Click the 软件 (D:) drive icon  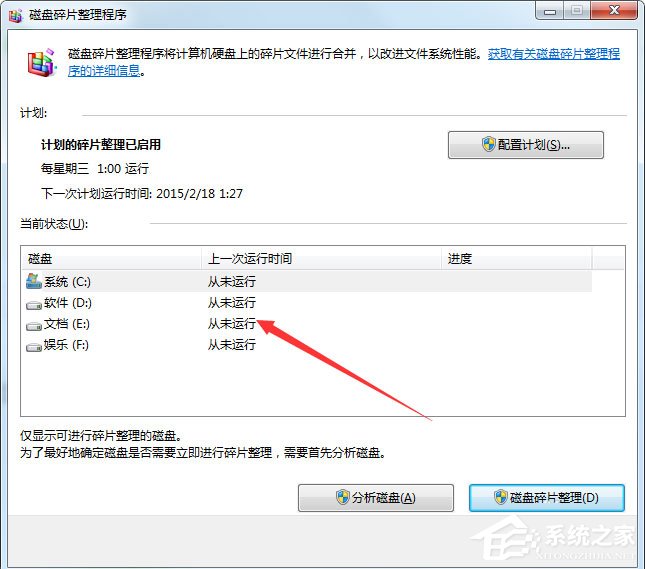34,303
